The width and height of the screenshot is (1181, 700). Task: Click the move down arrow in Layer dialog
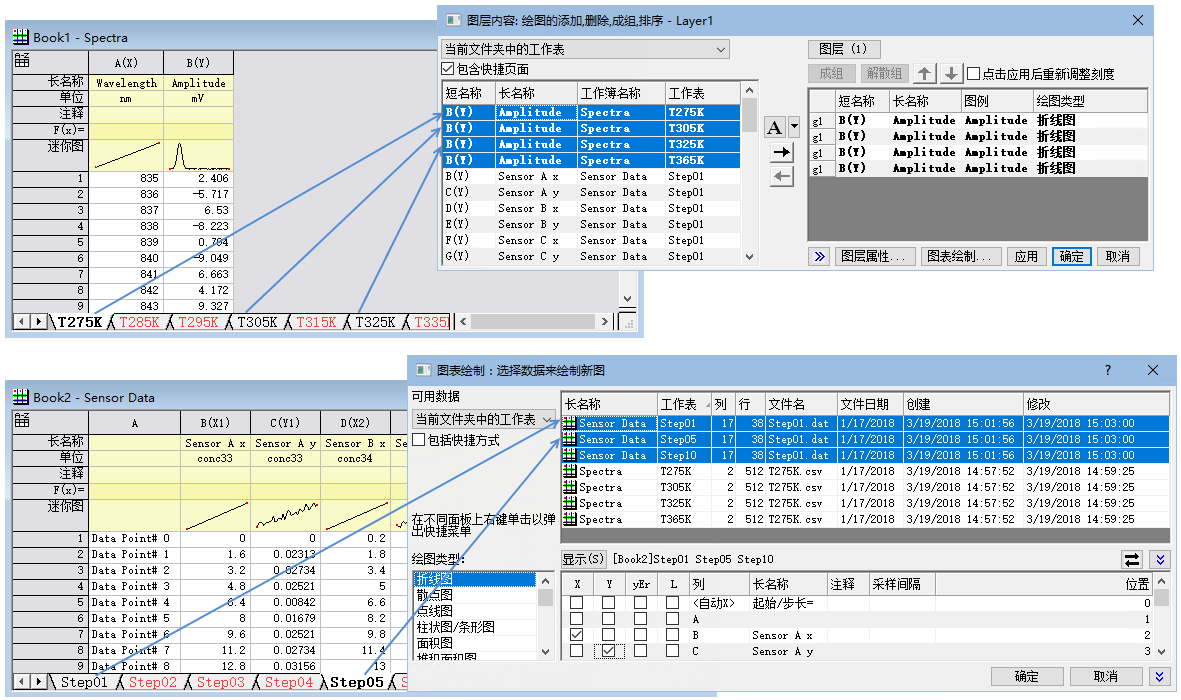pyautogui.click(x=951, y=73)
